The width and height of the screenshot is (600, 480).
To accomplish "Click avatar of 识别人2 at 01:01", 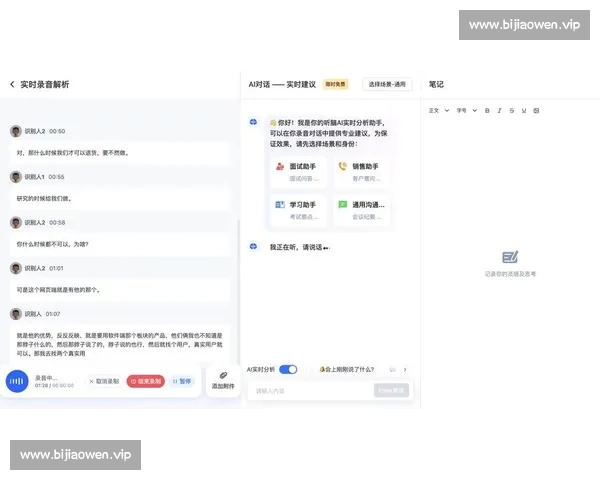I will click(x=16, y=268).
